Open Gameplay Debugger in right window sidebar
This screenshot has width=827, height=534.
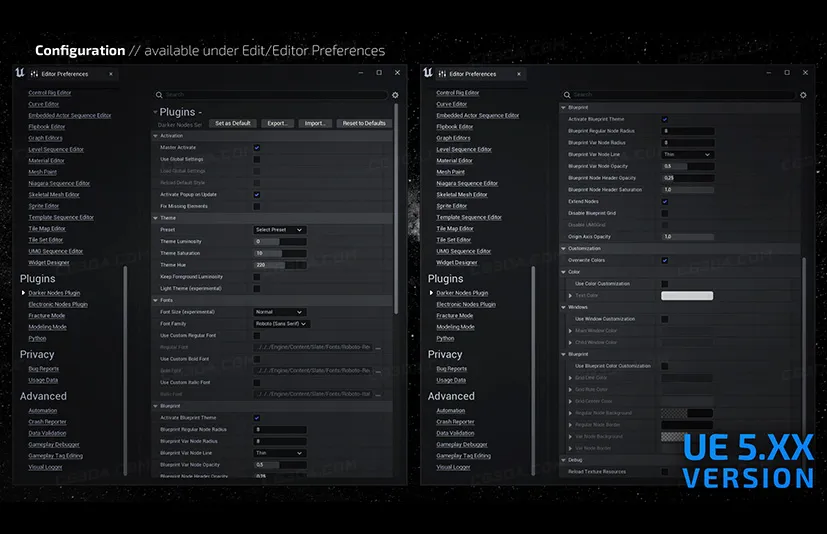click(461, 445)
